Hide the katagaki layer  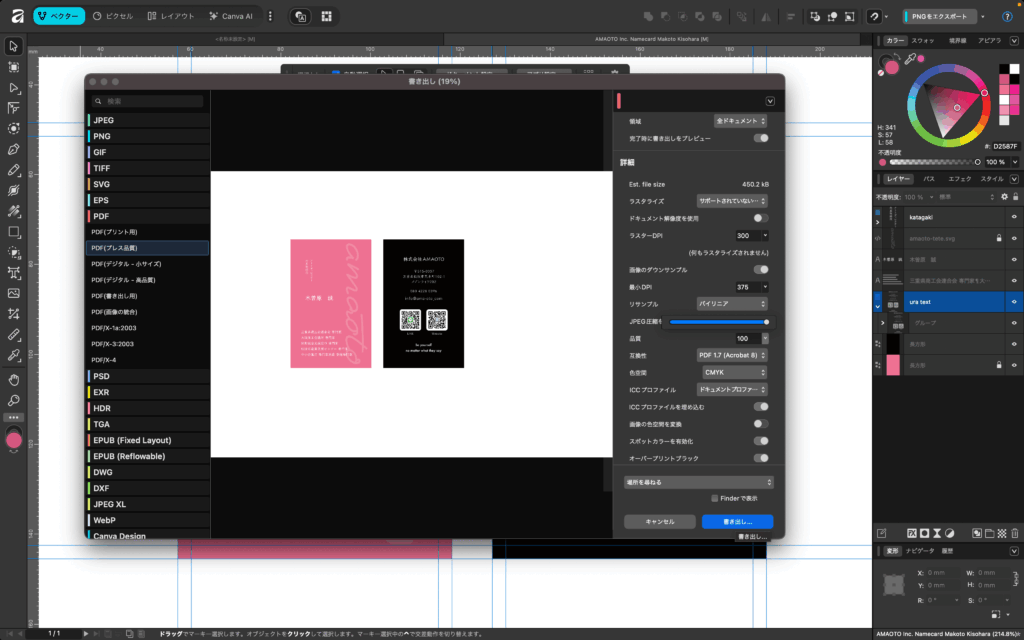point(1013,216)
